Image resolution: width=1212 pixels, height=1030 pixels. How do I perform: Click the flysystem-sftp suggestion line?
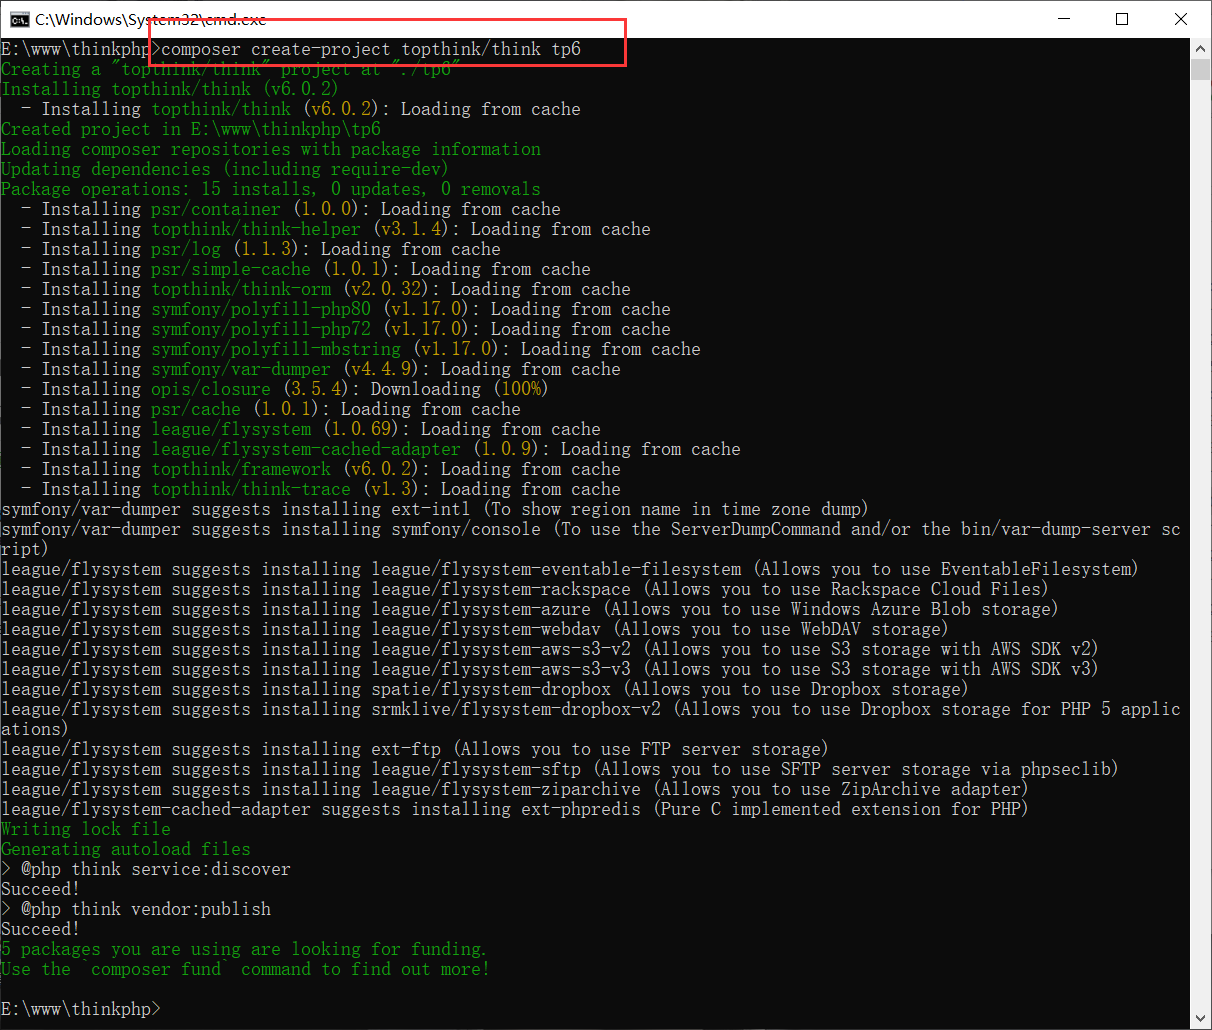pos(561,769)
